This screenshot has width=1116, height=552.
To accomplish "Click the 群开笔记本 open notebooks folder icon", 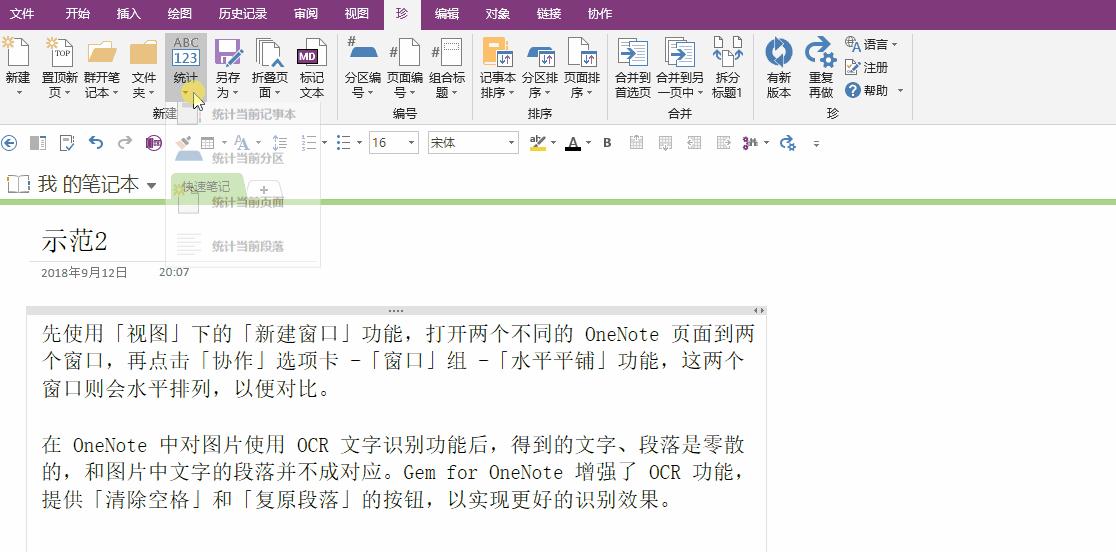I will tap(102, 52).
